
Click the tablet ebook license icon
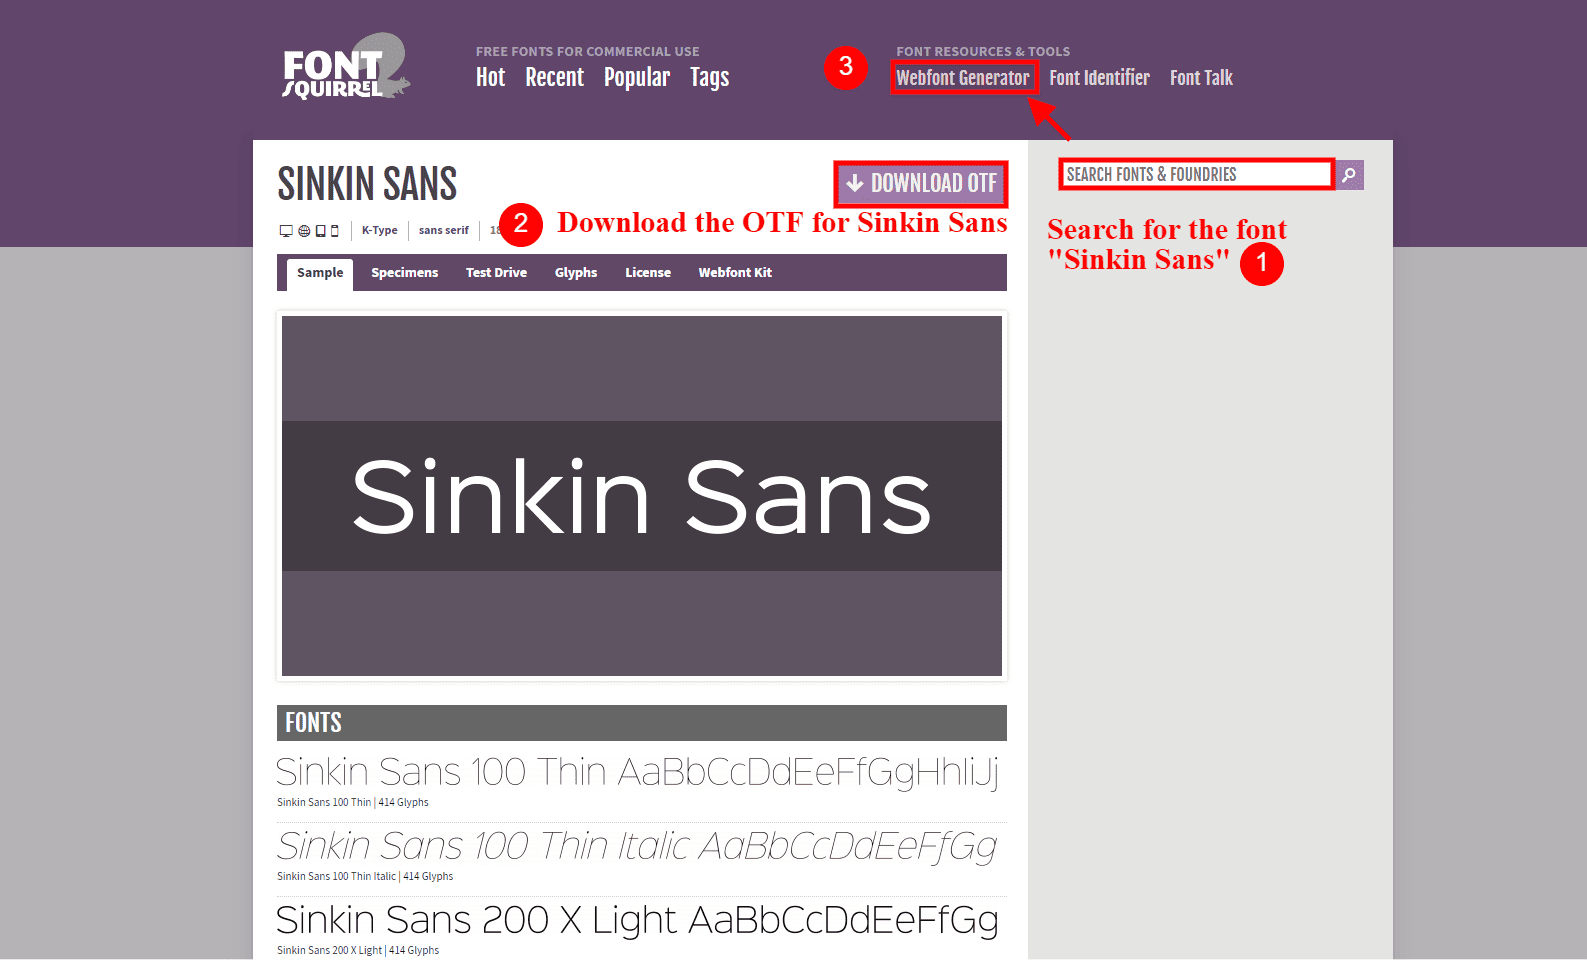(320, 231)
